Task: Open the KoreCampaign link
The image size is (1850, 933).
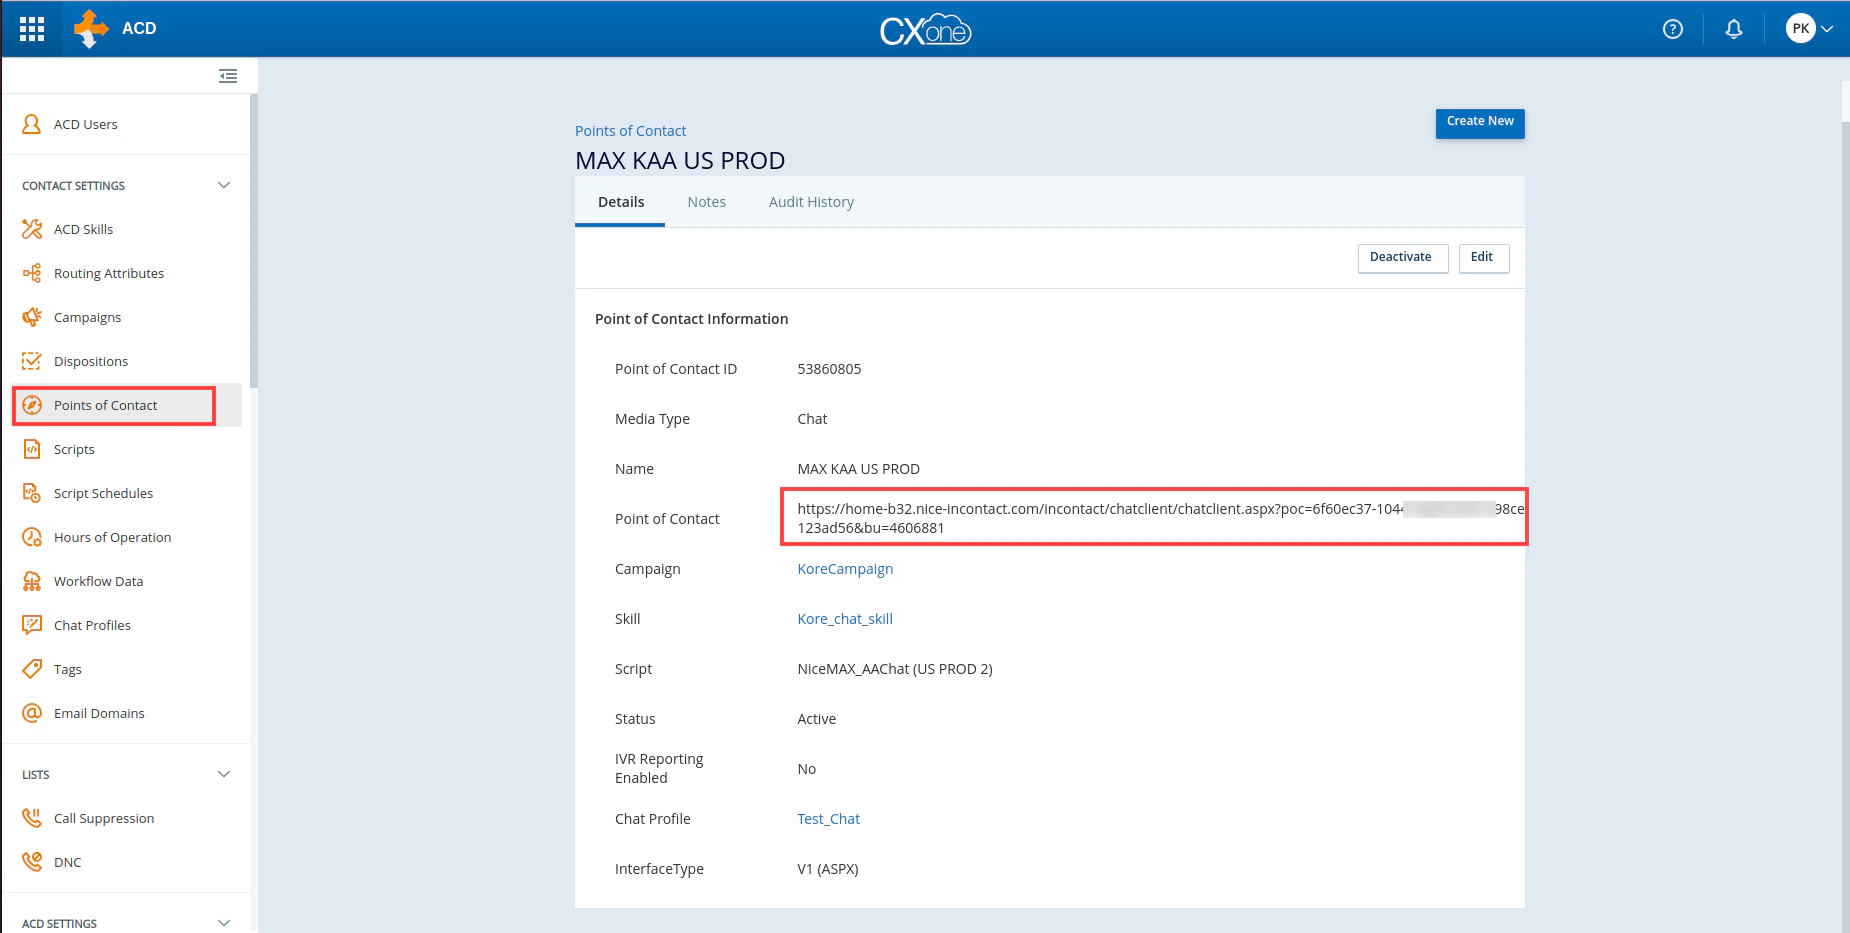Action: click(845, 569)
